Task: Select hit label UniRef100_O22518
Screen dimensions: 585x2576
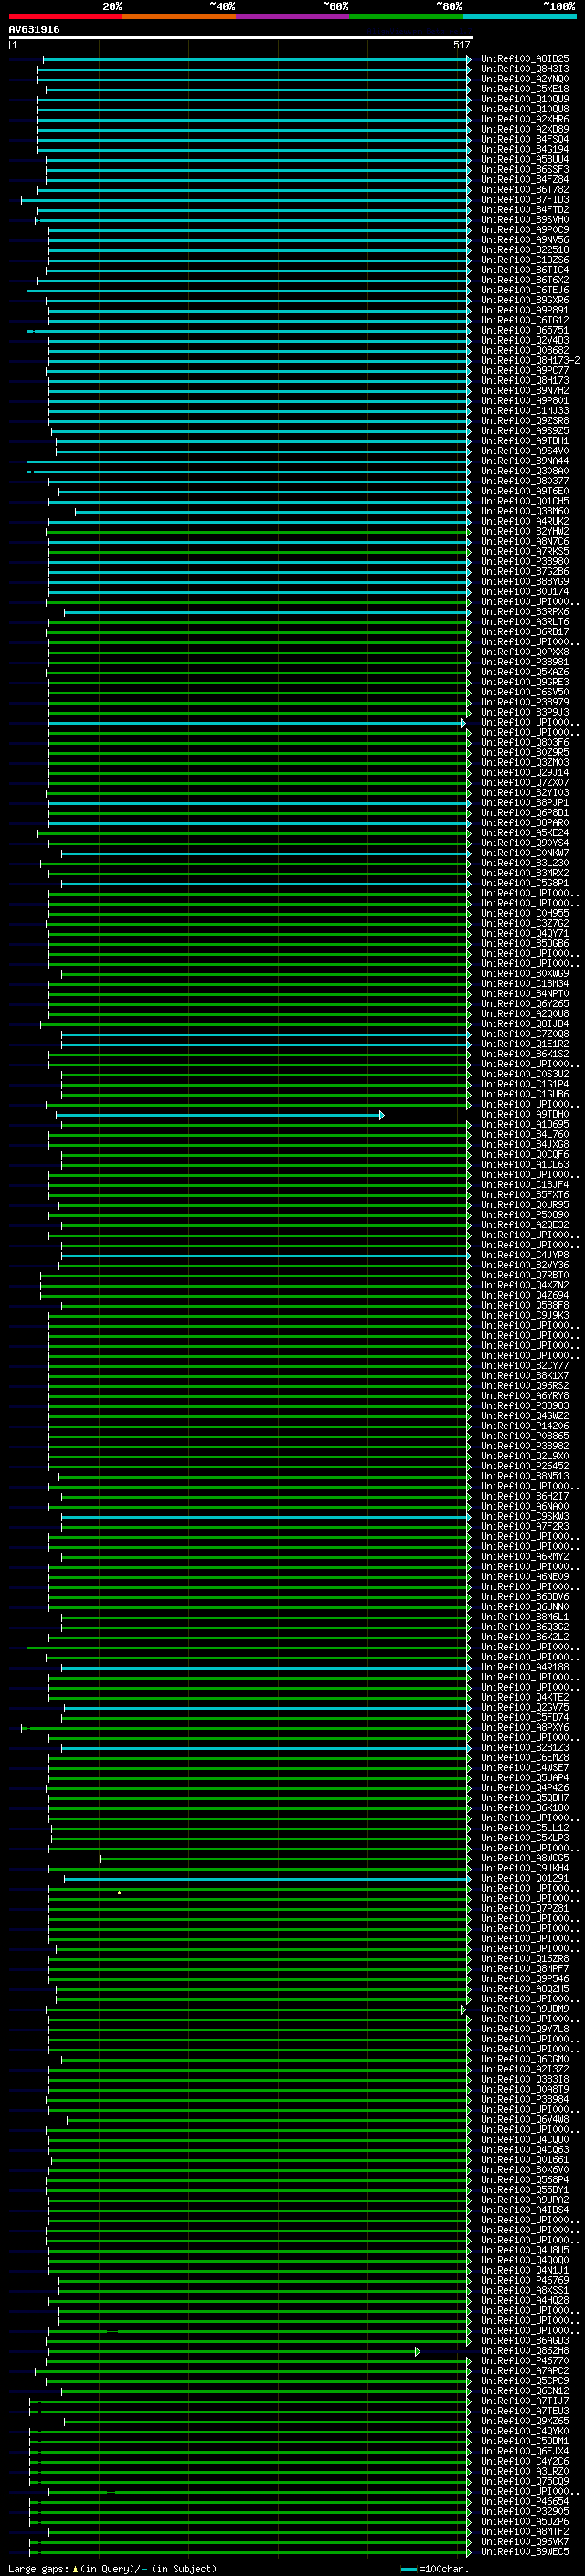Action: coord(525,250)
